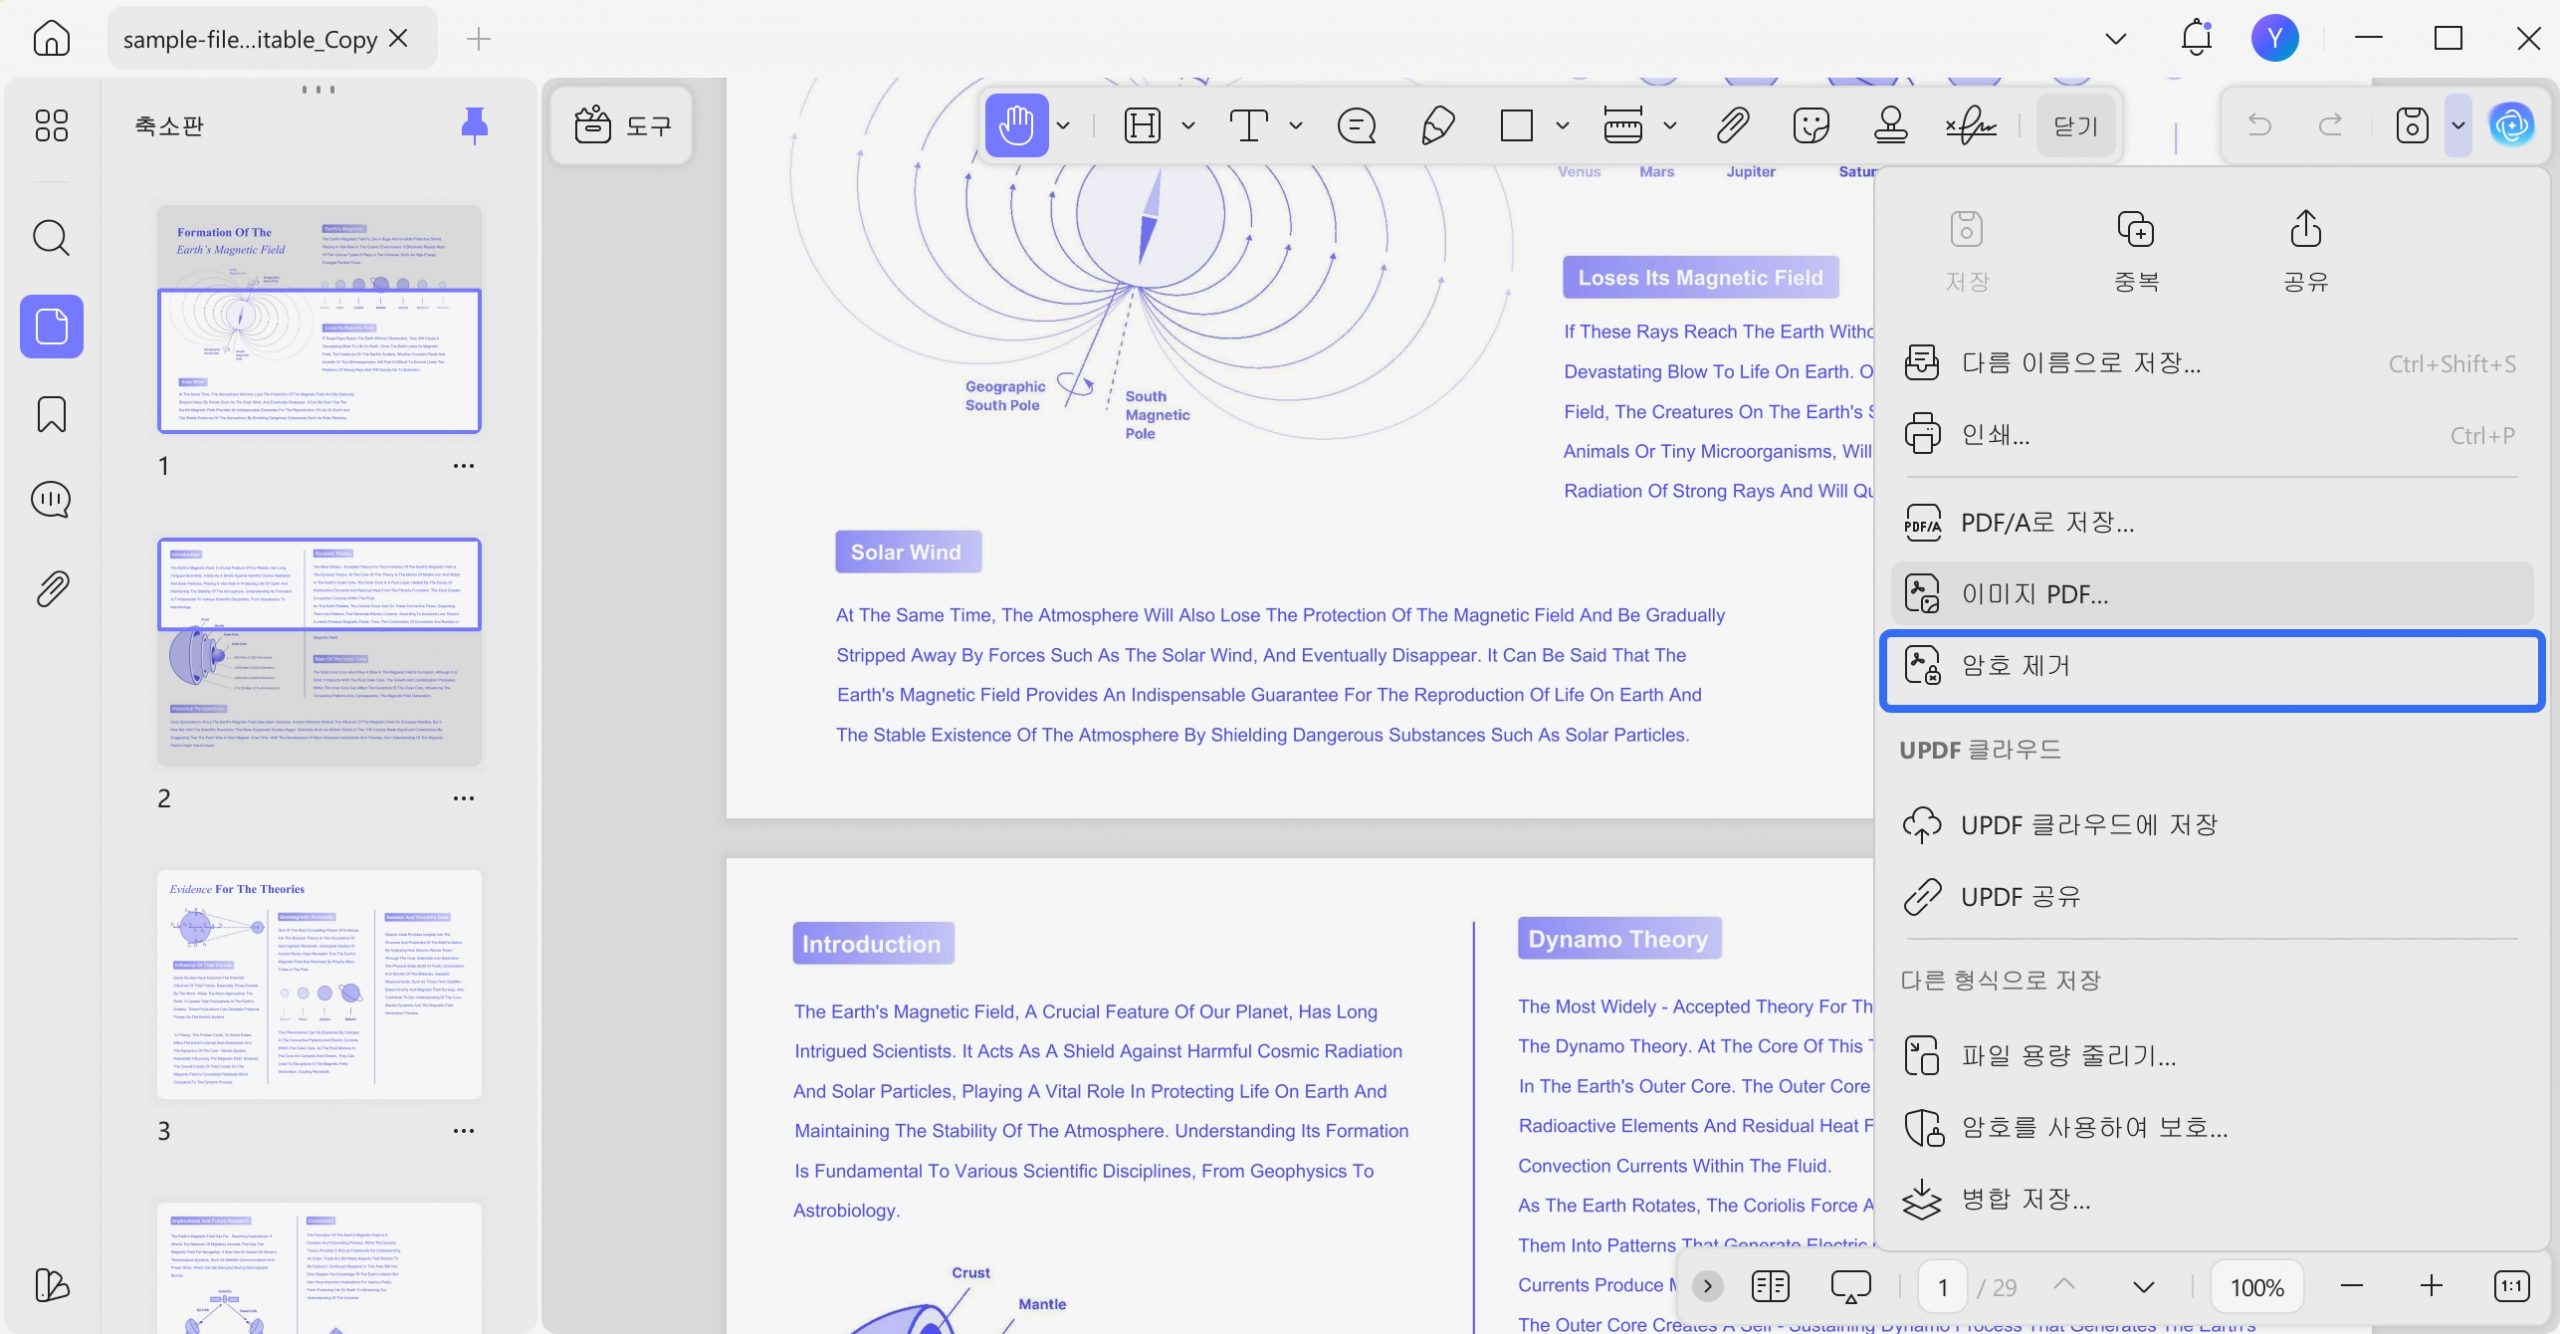This screenshot has width=2560, height=1334.
Task: Redo the last action
Action: click(x=2331, y=125)
